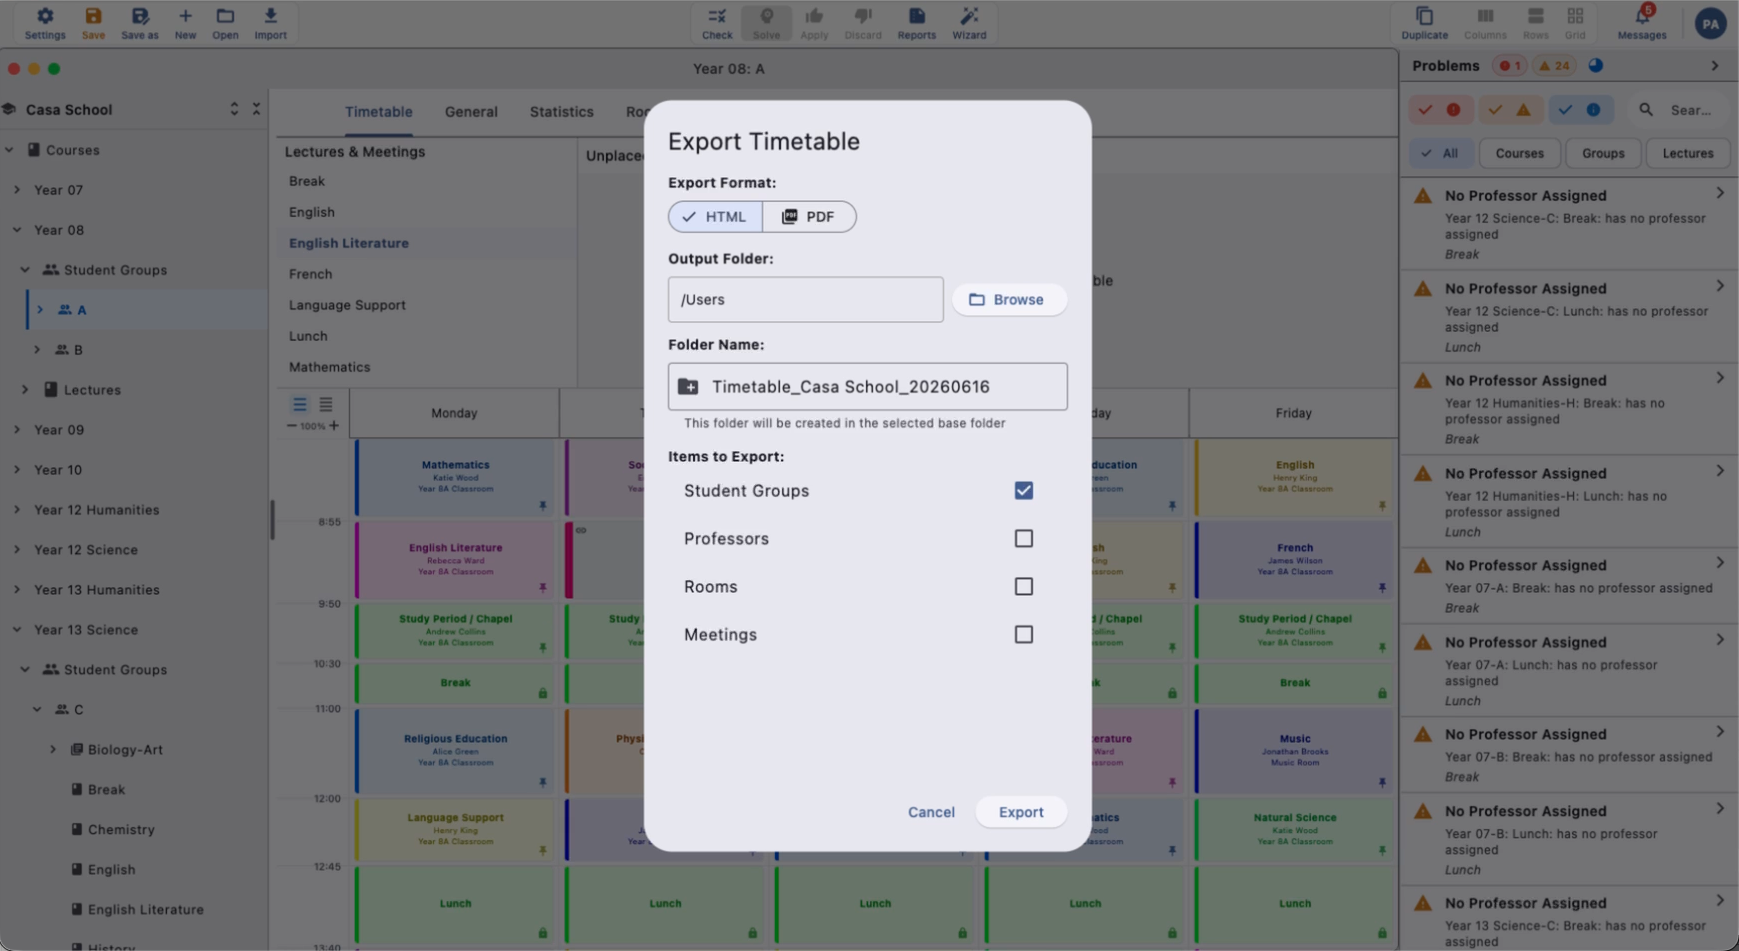Cancel the Export Timetable dialog
This screenshot has height=951, width=1739.
[x=931, y=812]
